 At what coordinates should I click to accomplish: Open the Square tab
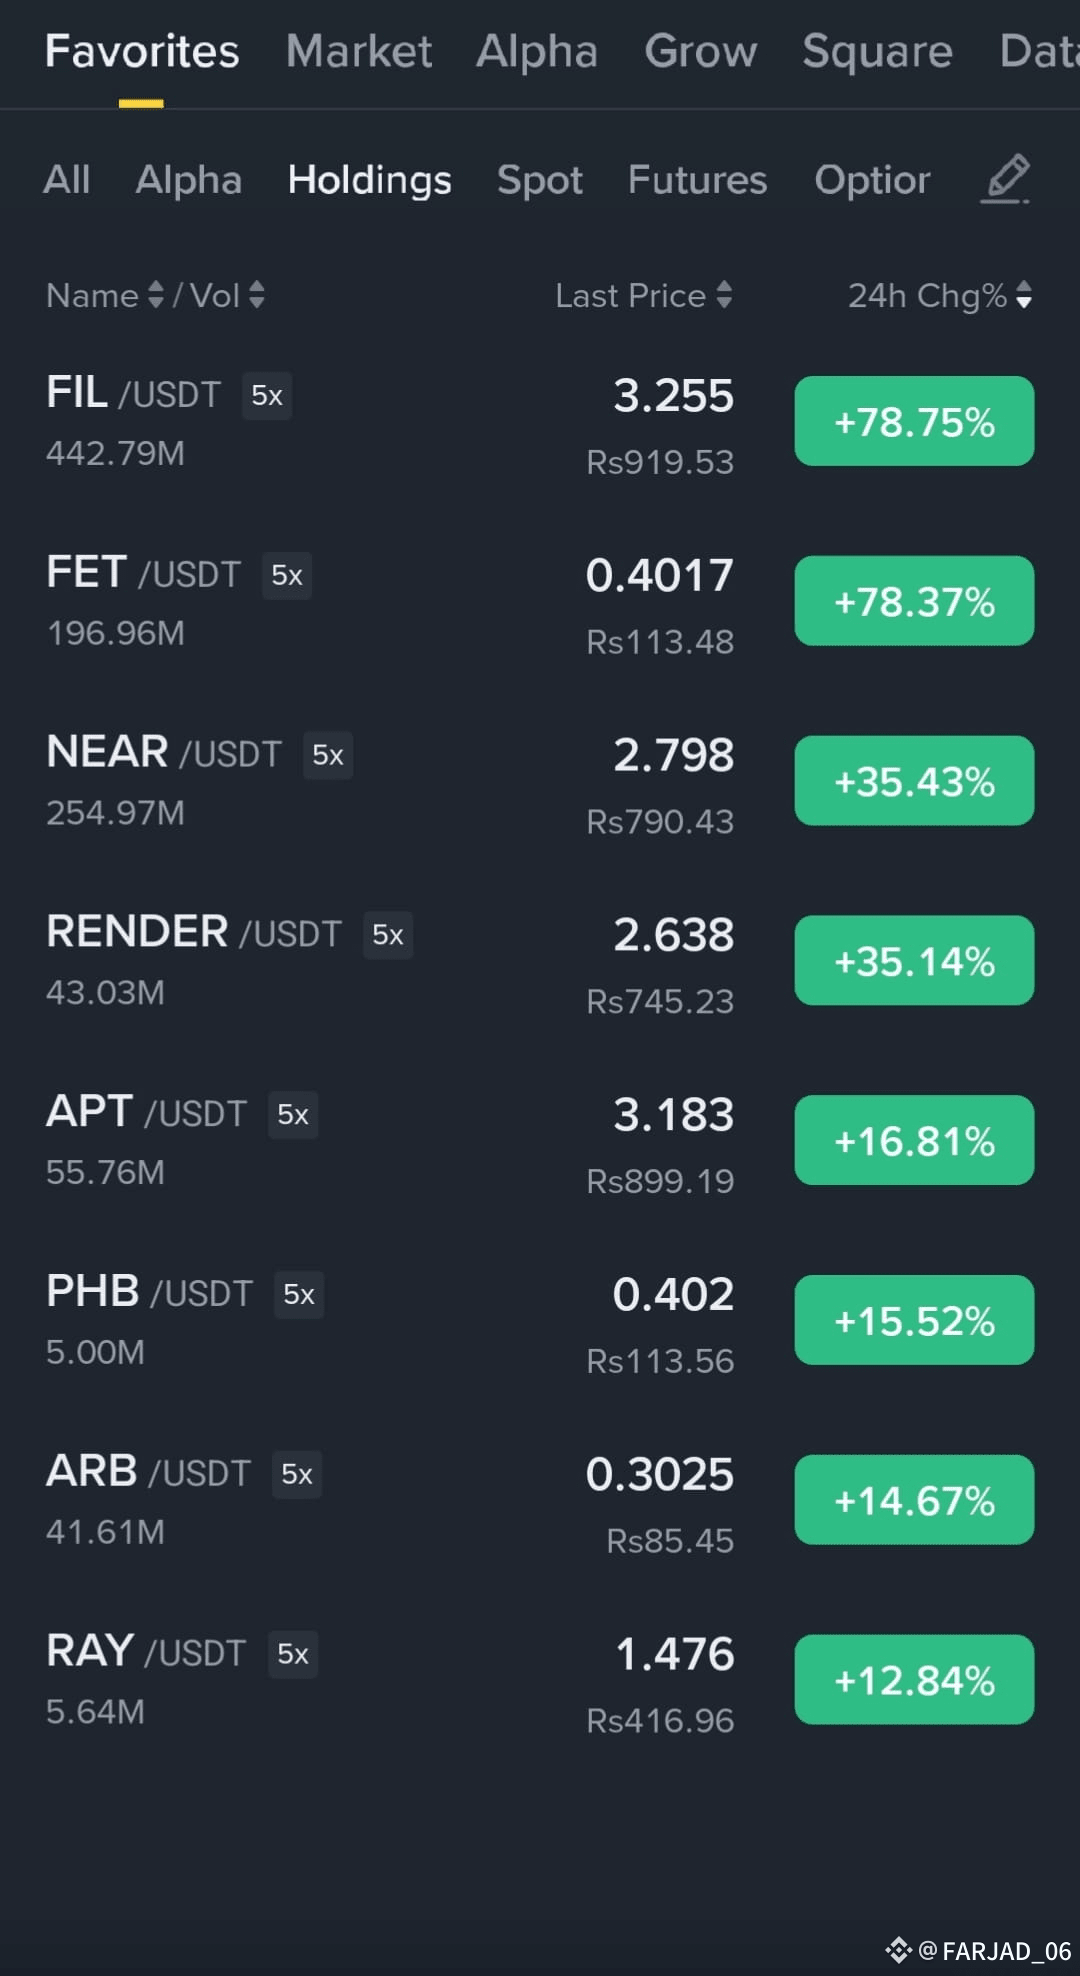[877, 51]
